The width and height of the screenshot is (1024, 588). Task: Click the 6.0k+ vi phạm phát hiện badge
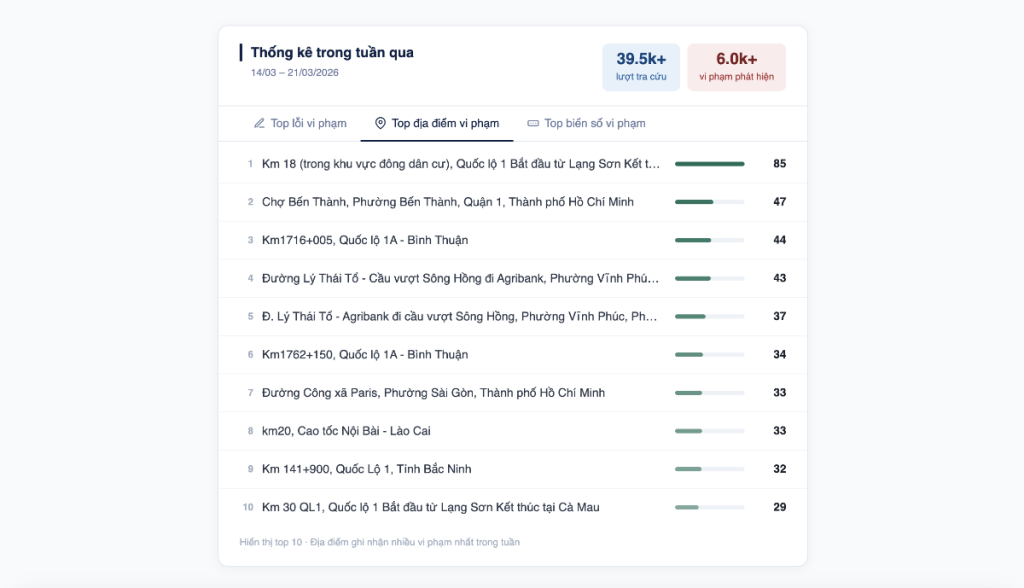pos(736,67)
